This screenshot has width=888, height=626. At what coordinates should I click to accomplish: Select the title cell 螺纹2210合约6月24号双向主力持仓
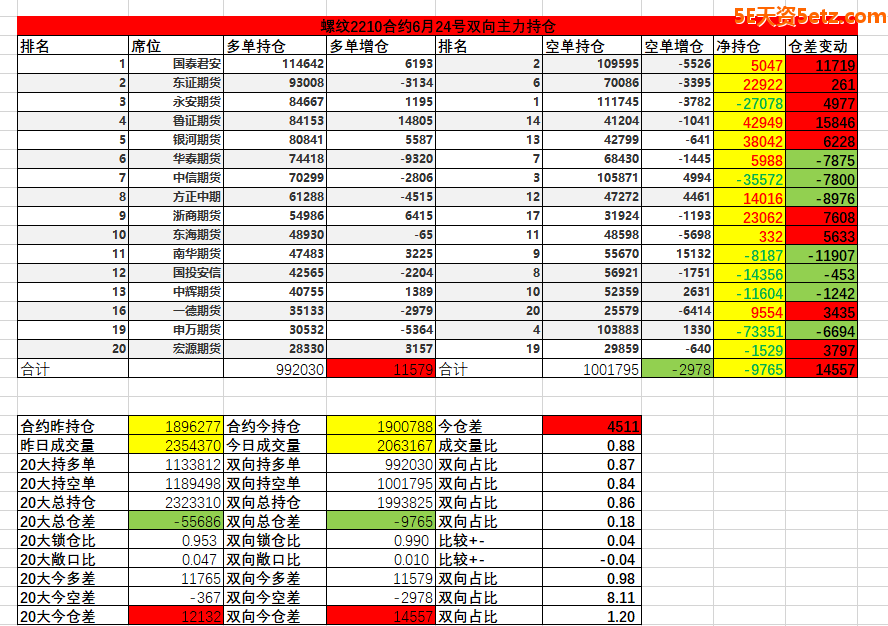437,26
